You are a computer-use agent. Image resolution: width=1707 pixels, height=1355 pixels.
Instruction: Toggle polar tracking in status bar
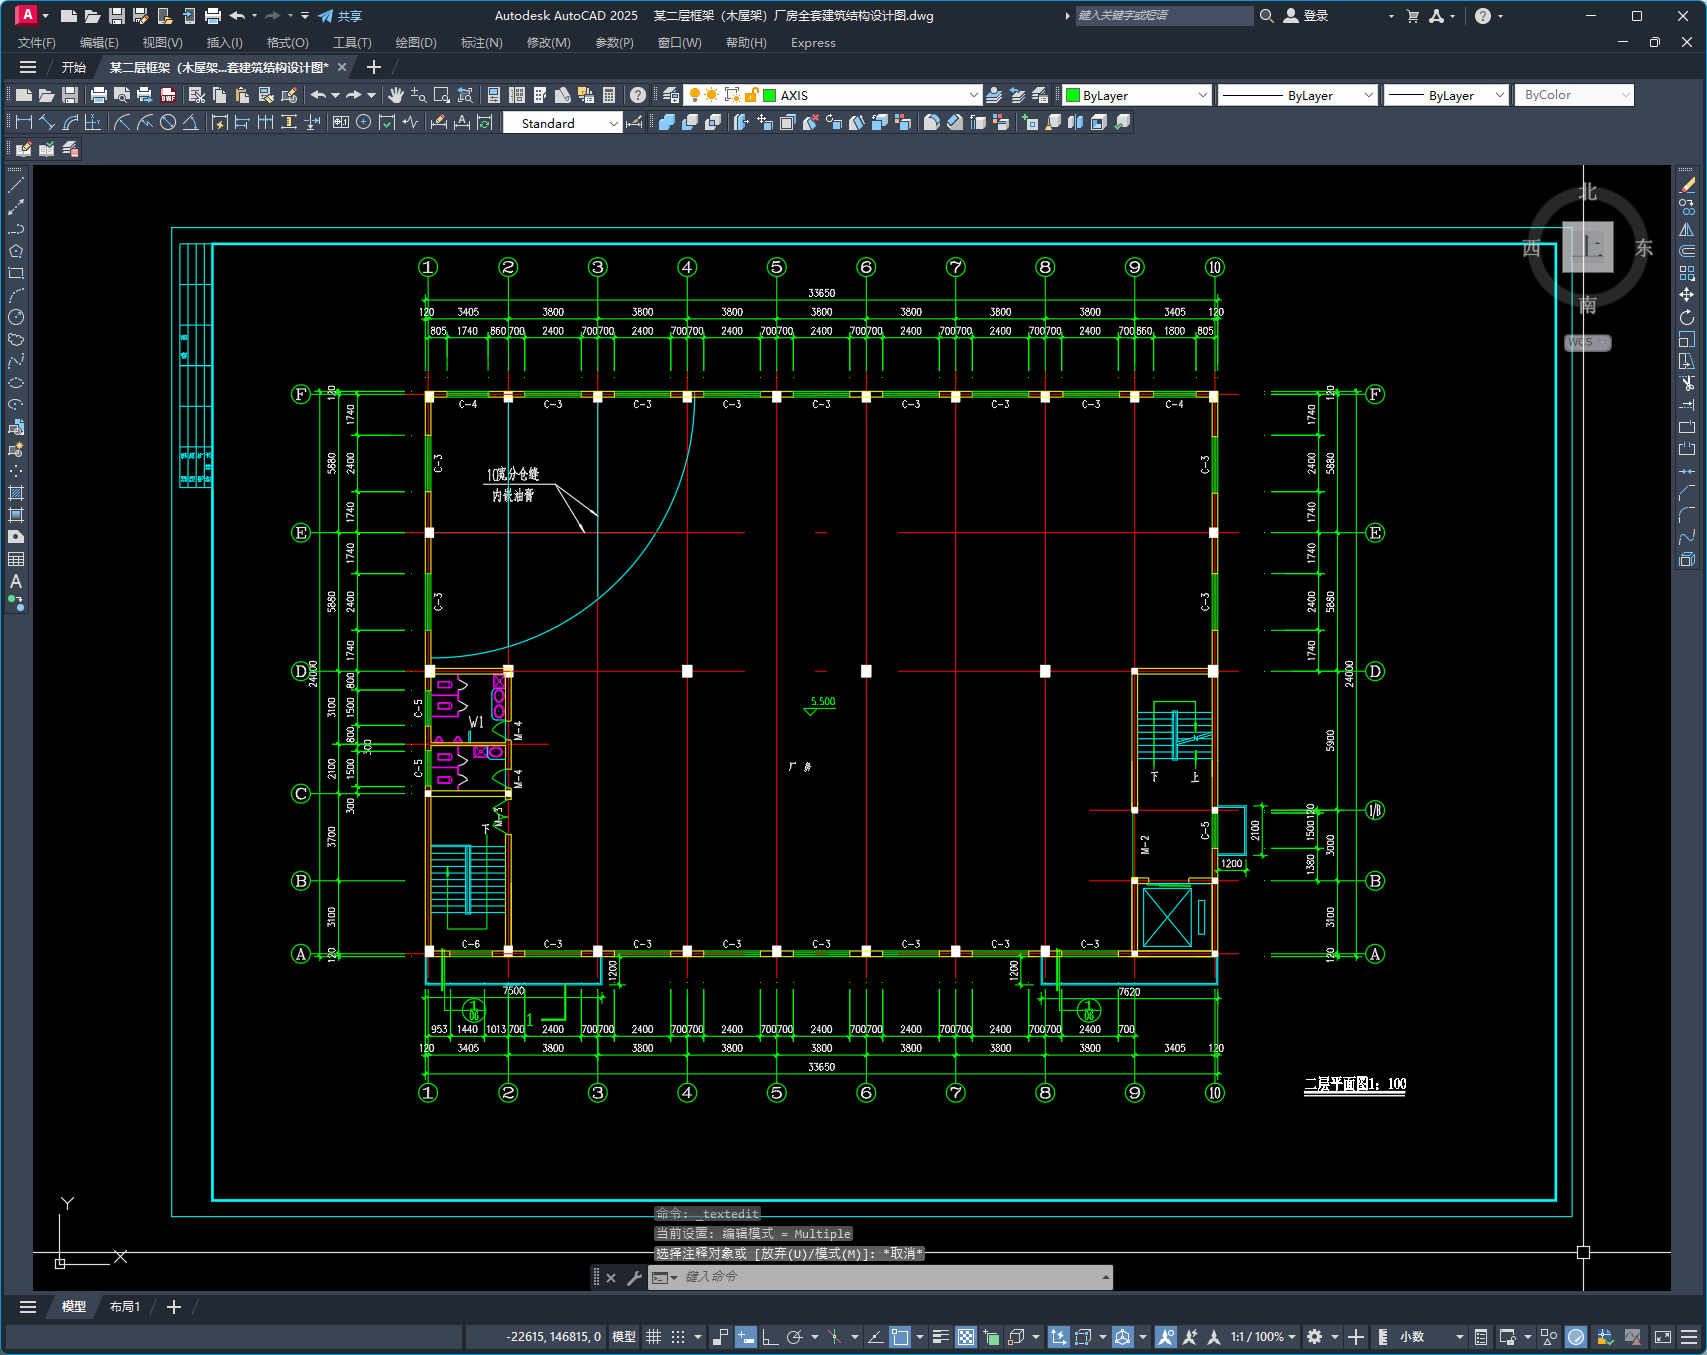click(795, 1337)
